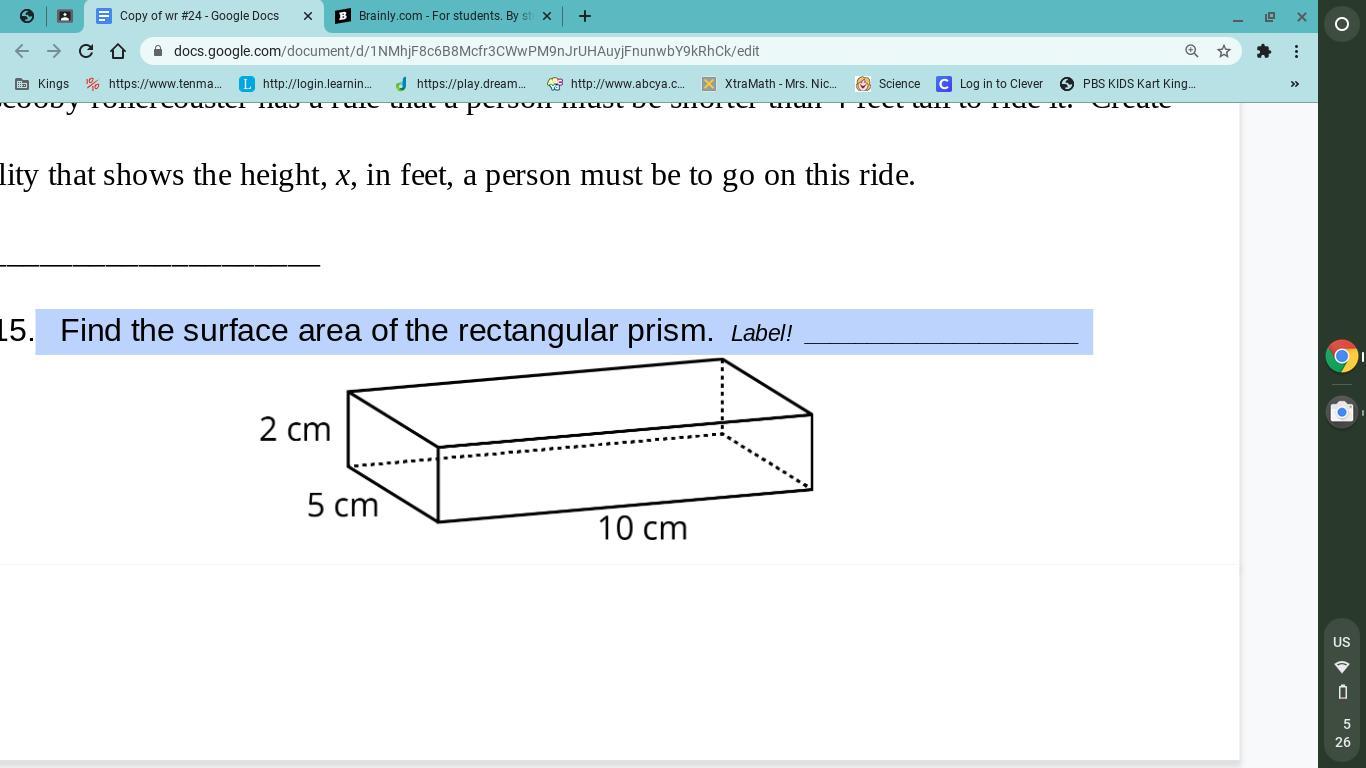The height and width of the screenshot is (768, 1366).
Task: Click the zoom magnifier in address bar
Action: [1191, 51]
